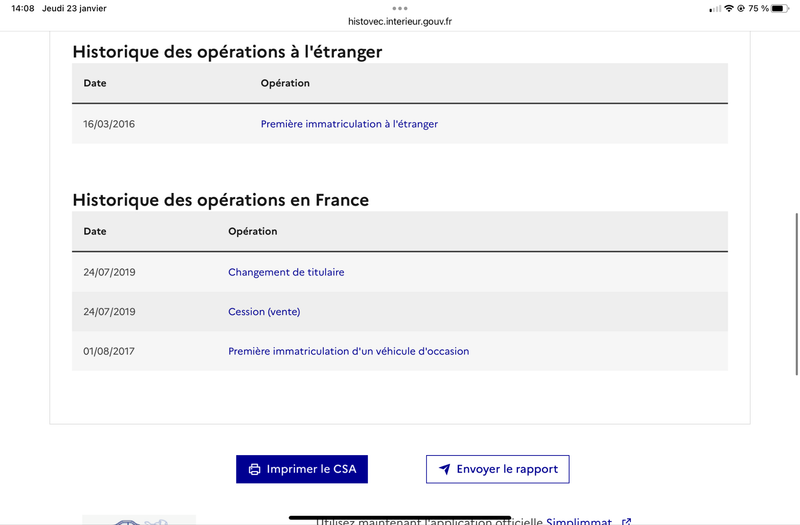Follow the Simplimmat link

579,521
